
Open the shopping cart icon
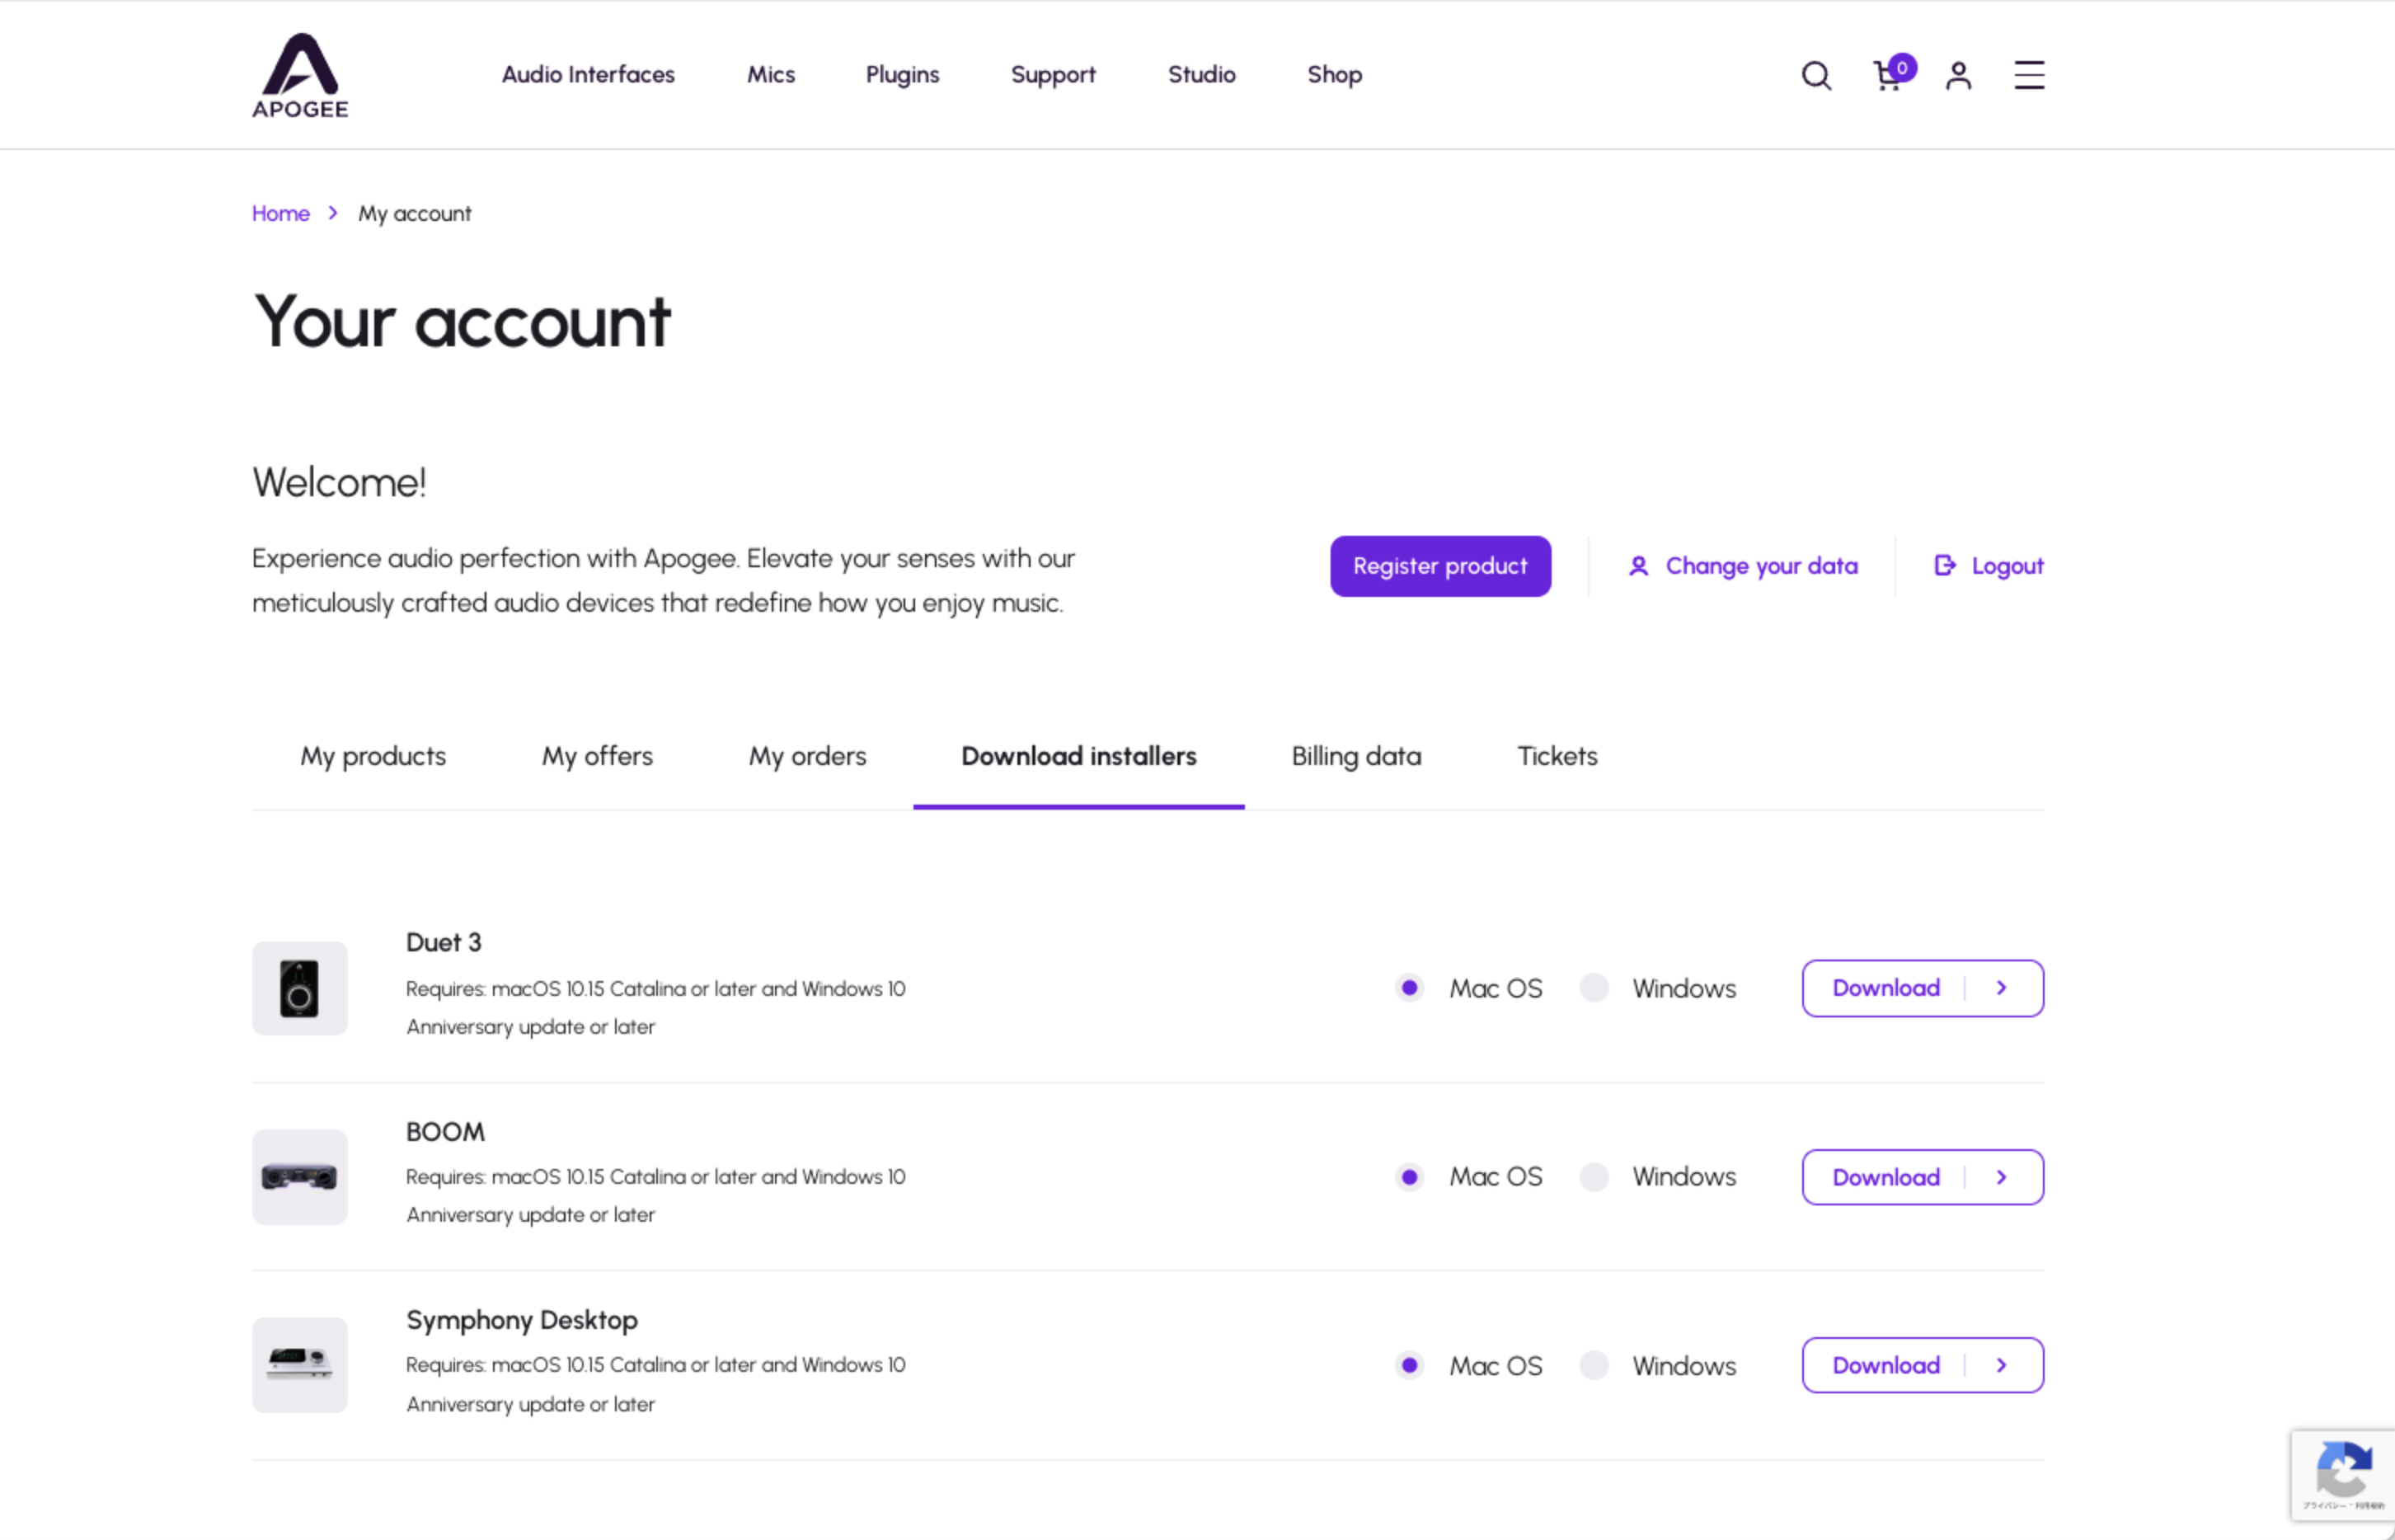[x=1892, y=73]
